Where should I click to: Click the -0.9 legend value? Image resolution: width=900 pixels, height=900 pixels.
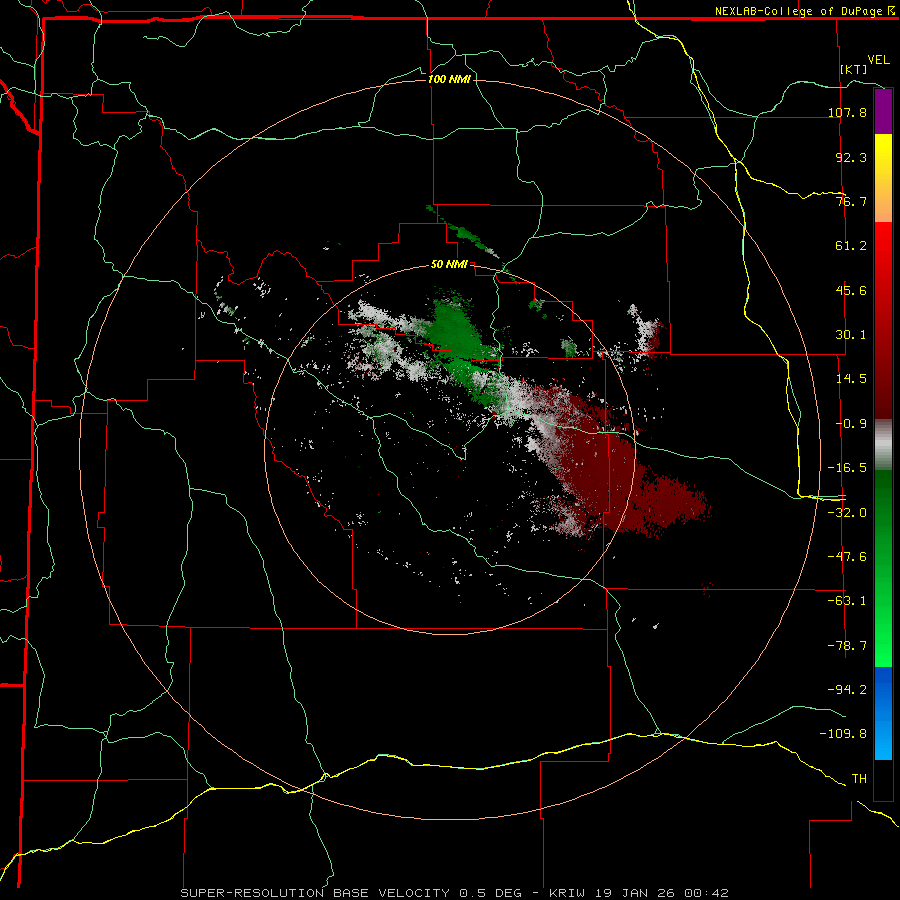(x=851, y=424)
